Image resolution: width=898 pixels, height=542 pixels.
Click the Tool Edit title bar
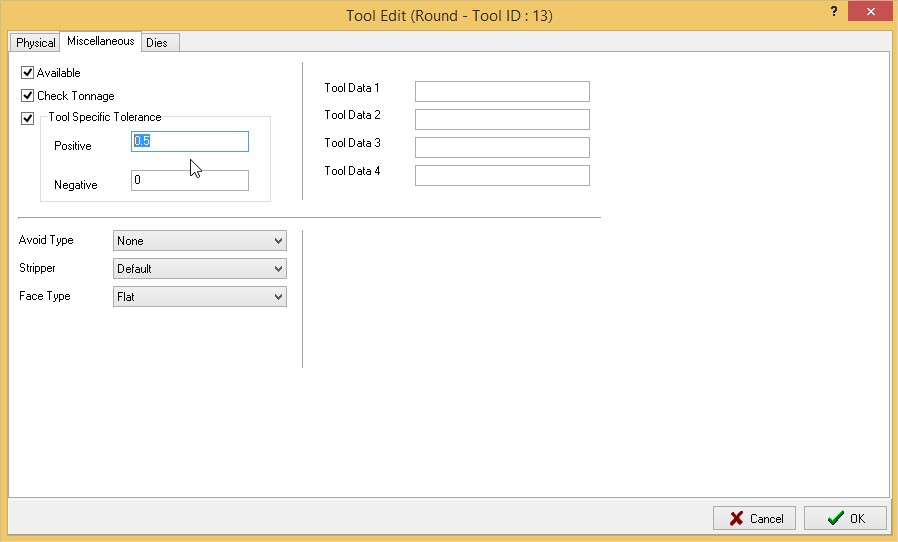click(x=448, y=15)
